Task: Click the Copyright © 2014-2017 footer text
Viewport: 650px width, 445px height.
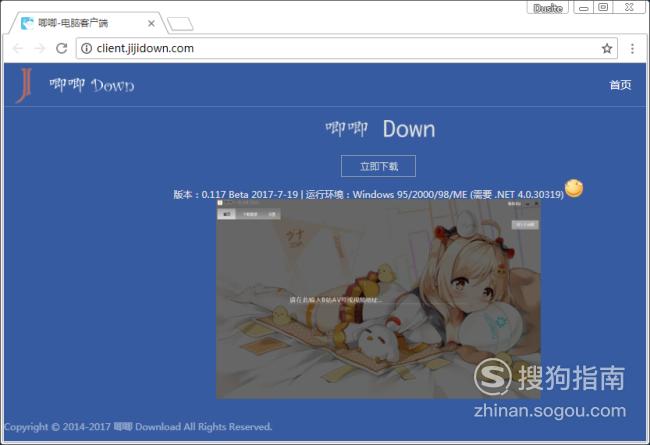Action: point(138,427)
